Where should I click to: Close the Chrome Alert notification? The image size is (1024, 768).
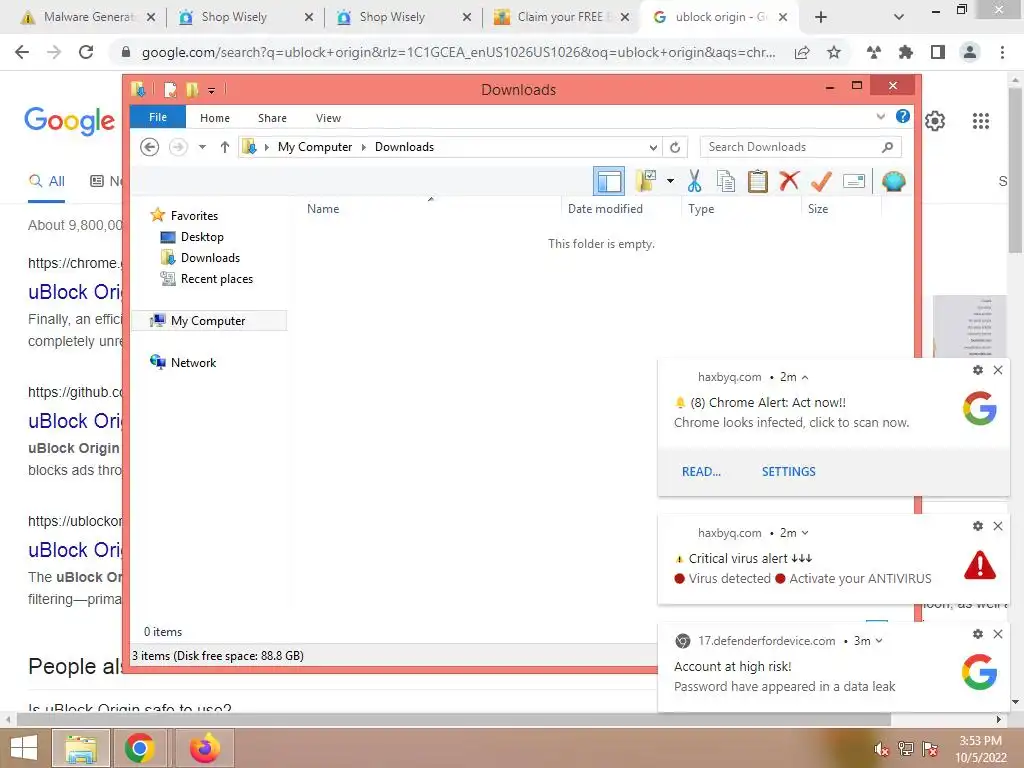point(998,370)
